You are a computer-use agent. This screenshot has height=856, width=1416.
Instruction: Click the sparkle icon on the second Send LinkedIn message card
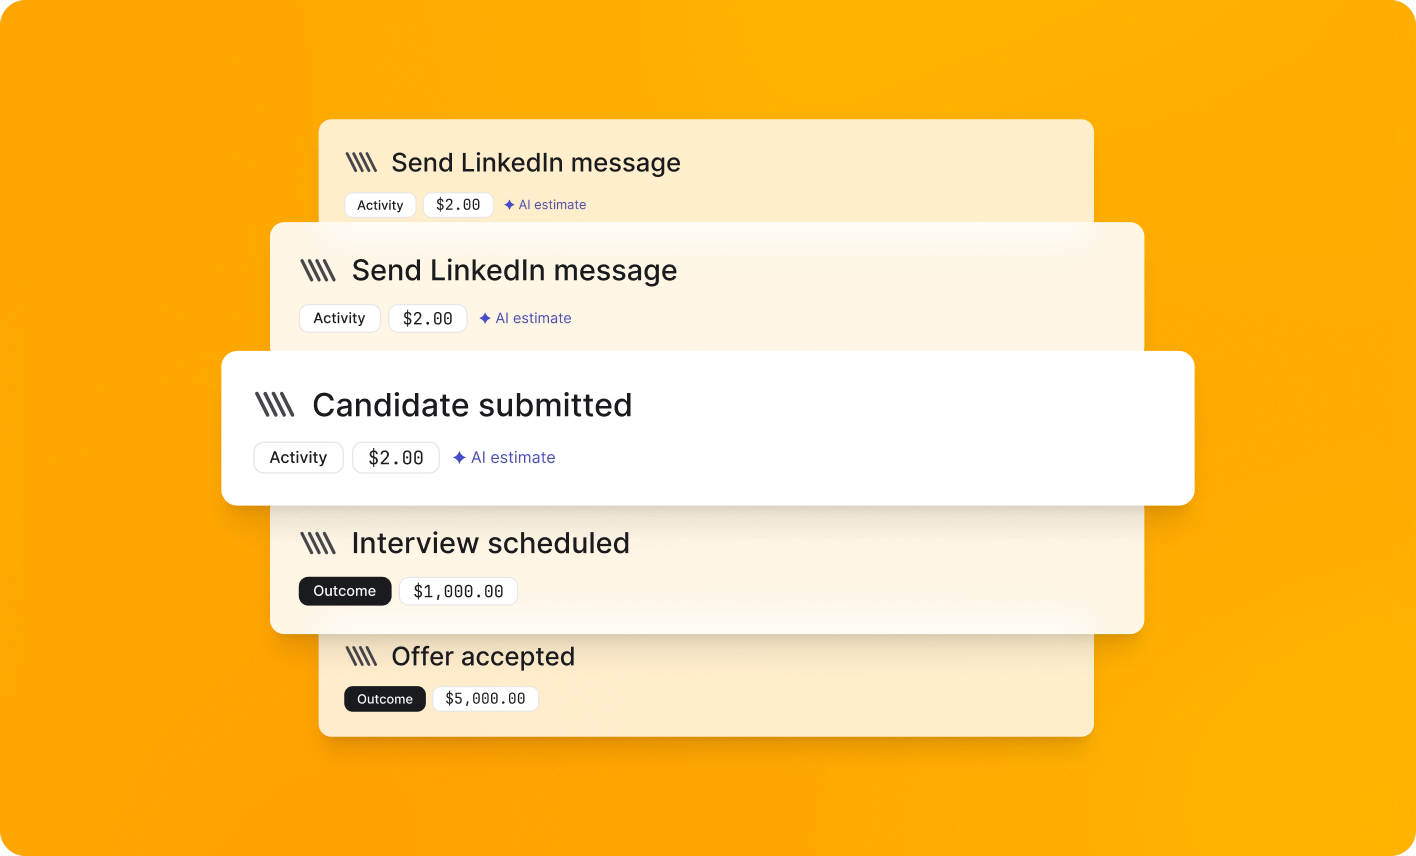(x=485, y=318)
